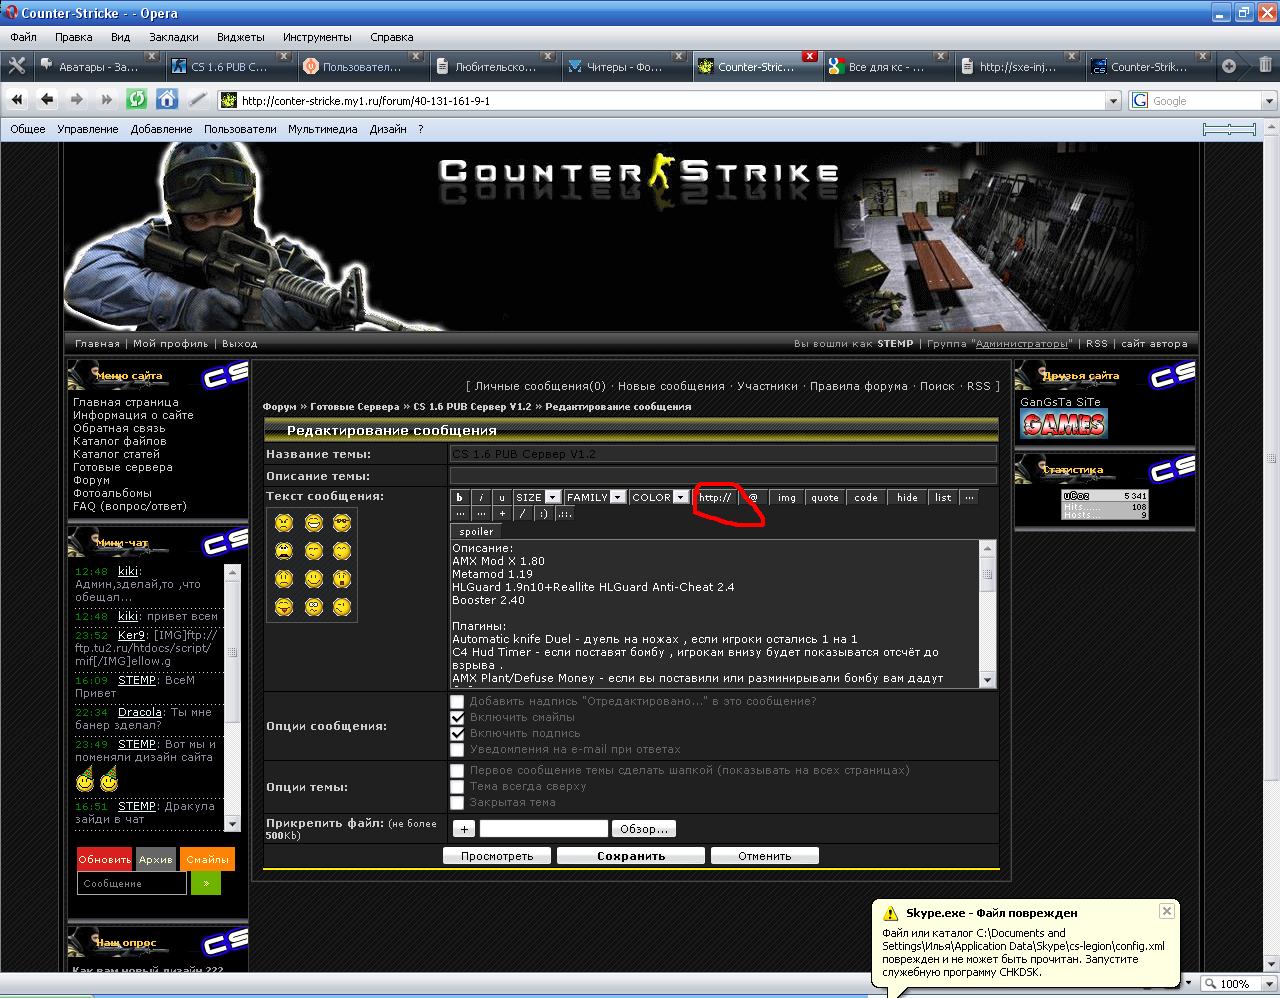Image resolution: width=1280 pixels, height=998 pixels.
Task: Insert email tag with @ button
Action: (x=754, y=497)
